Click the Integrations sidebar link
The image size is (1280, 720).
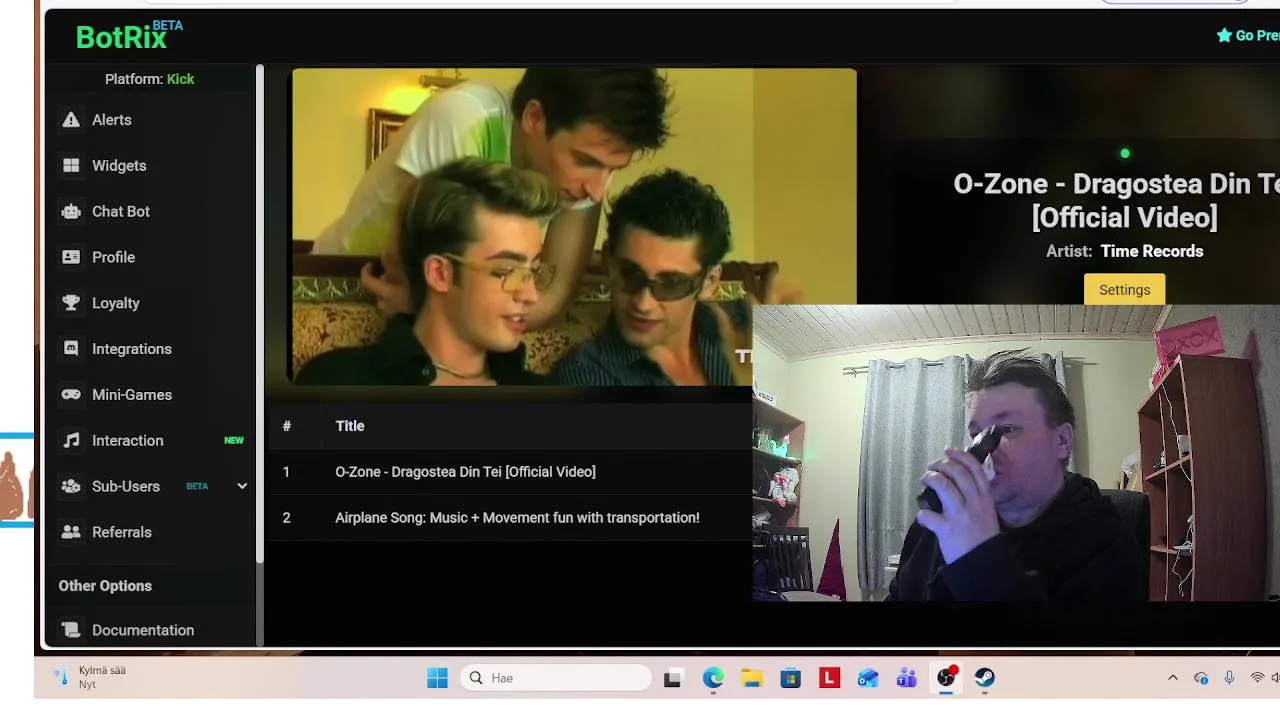[x=132, y=349]
